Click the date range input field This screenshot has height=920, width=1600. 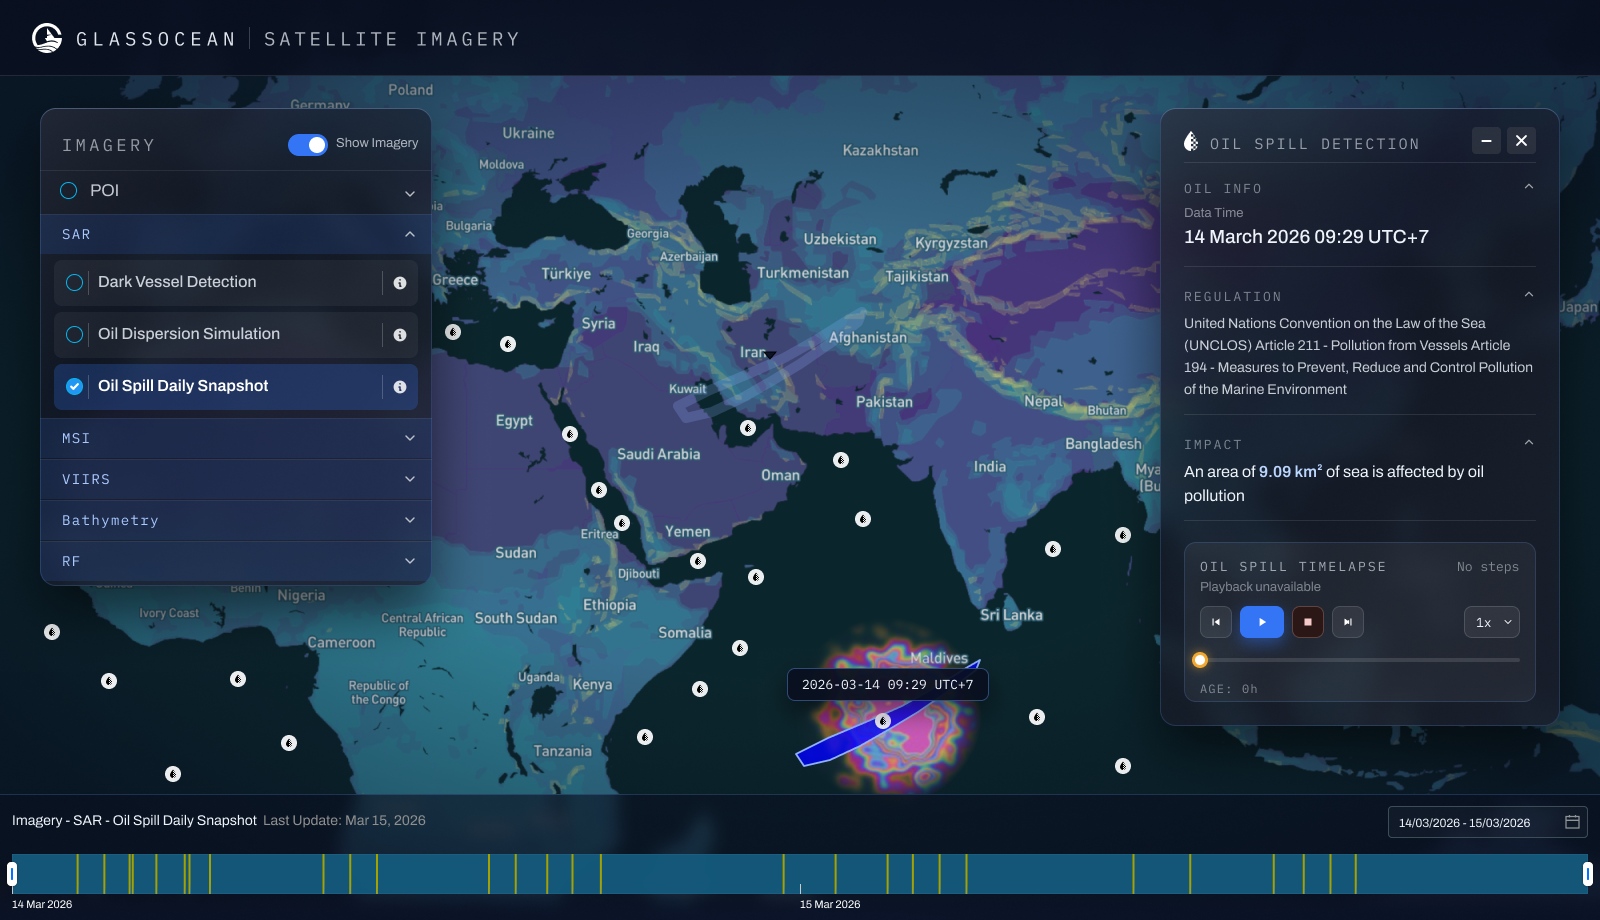click(x=1487, y=822)
